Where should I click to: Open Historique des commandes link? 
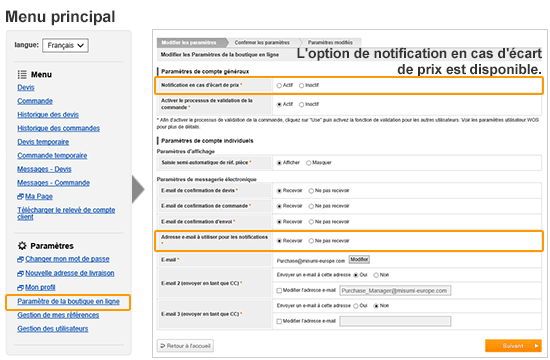[59, 128]
